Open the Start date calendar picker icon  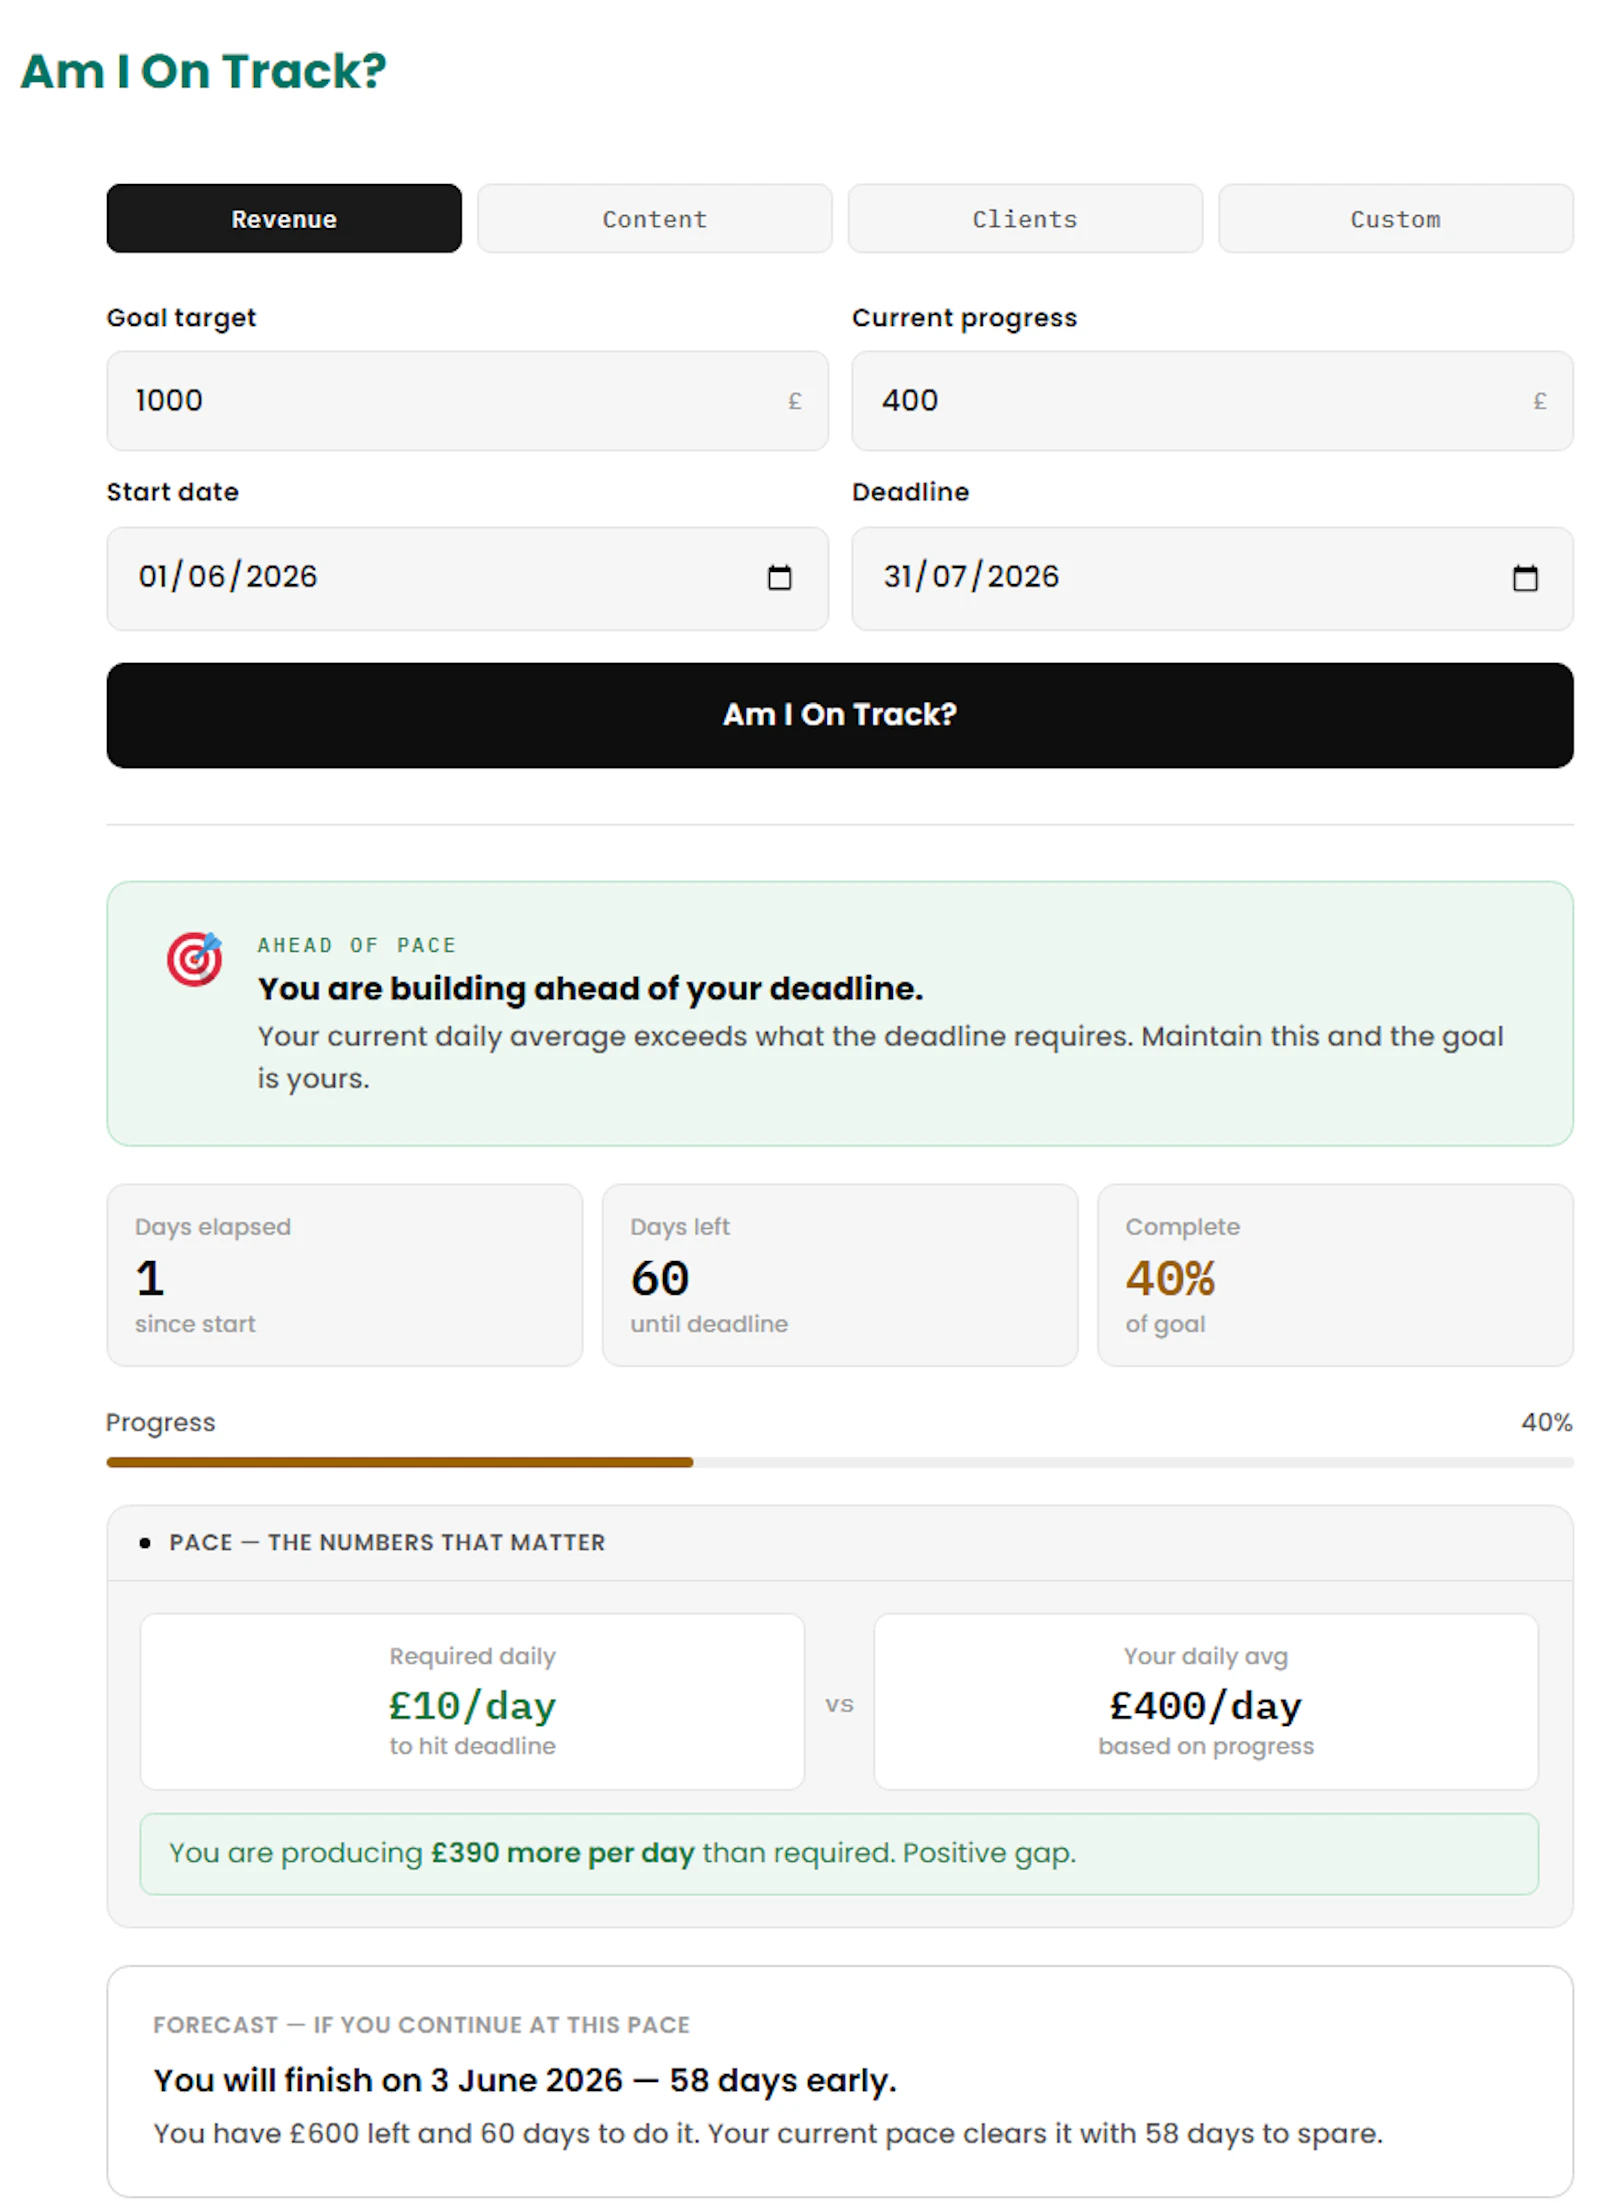coord(779,578)
